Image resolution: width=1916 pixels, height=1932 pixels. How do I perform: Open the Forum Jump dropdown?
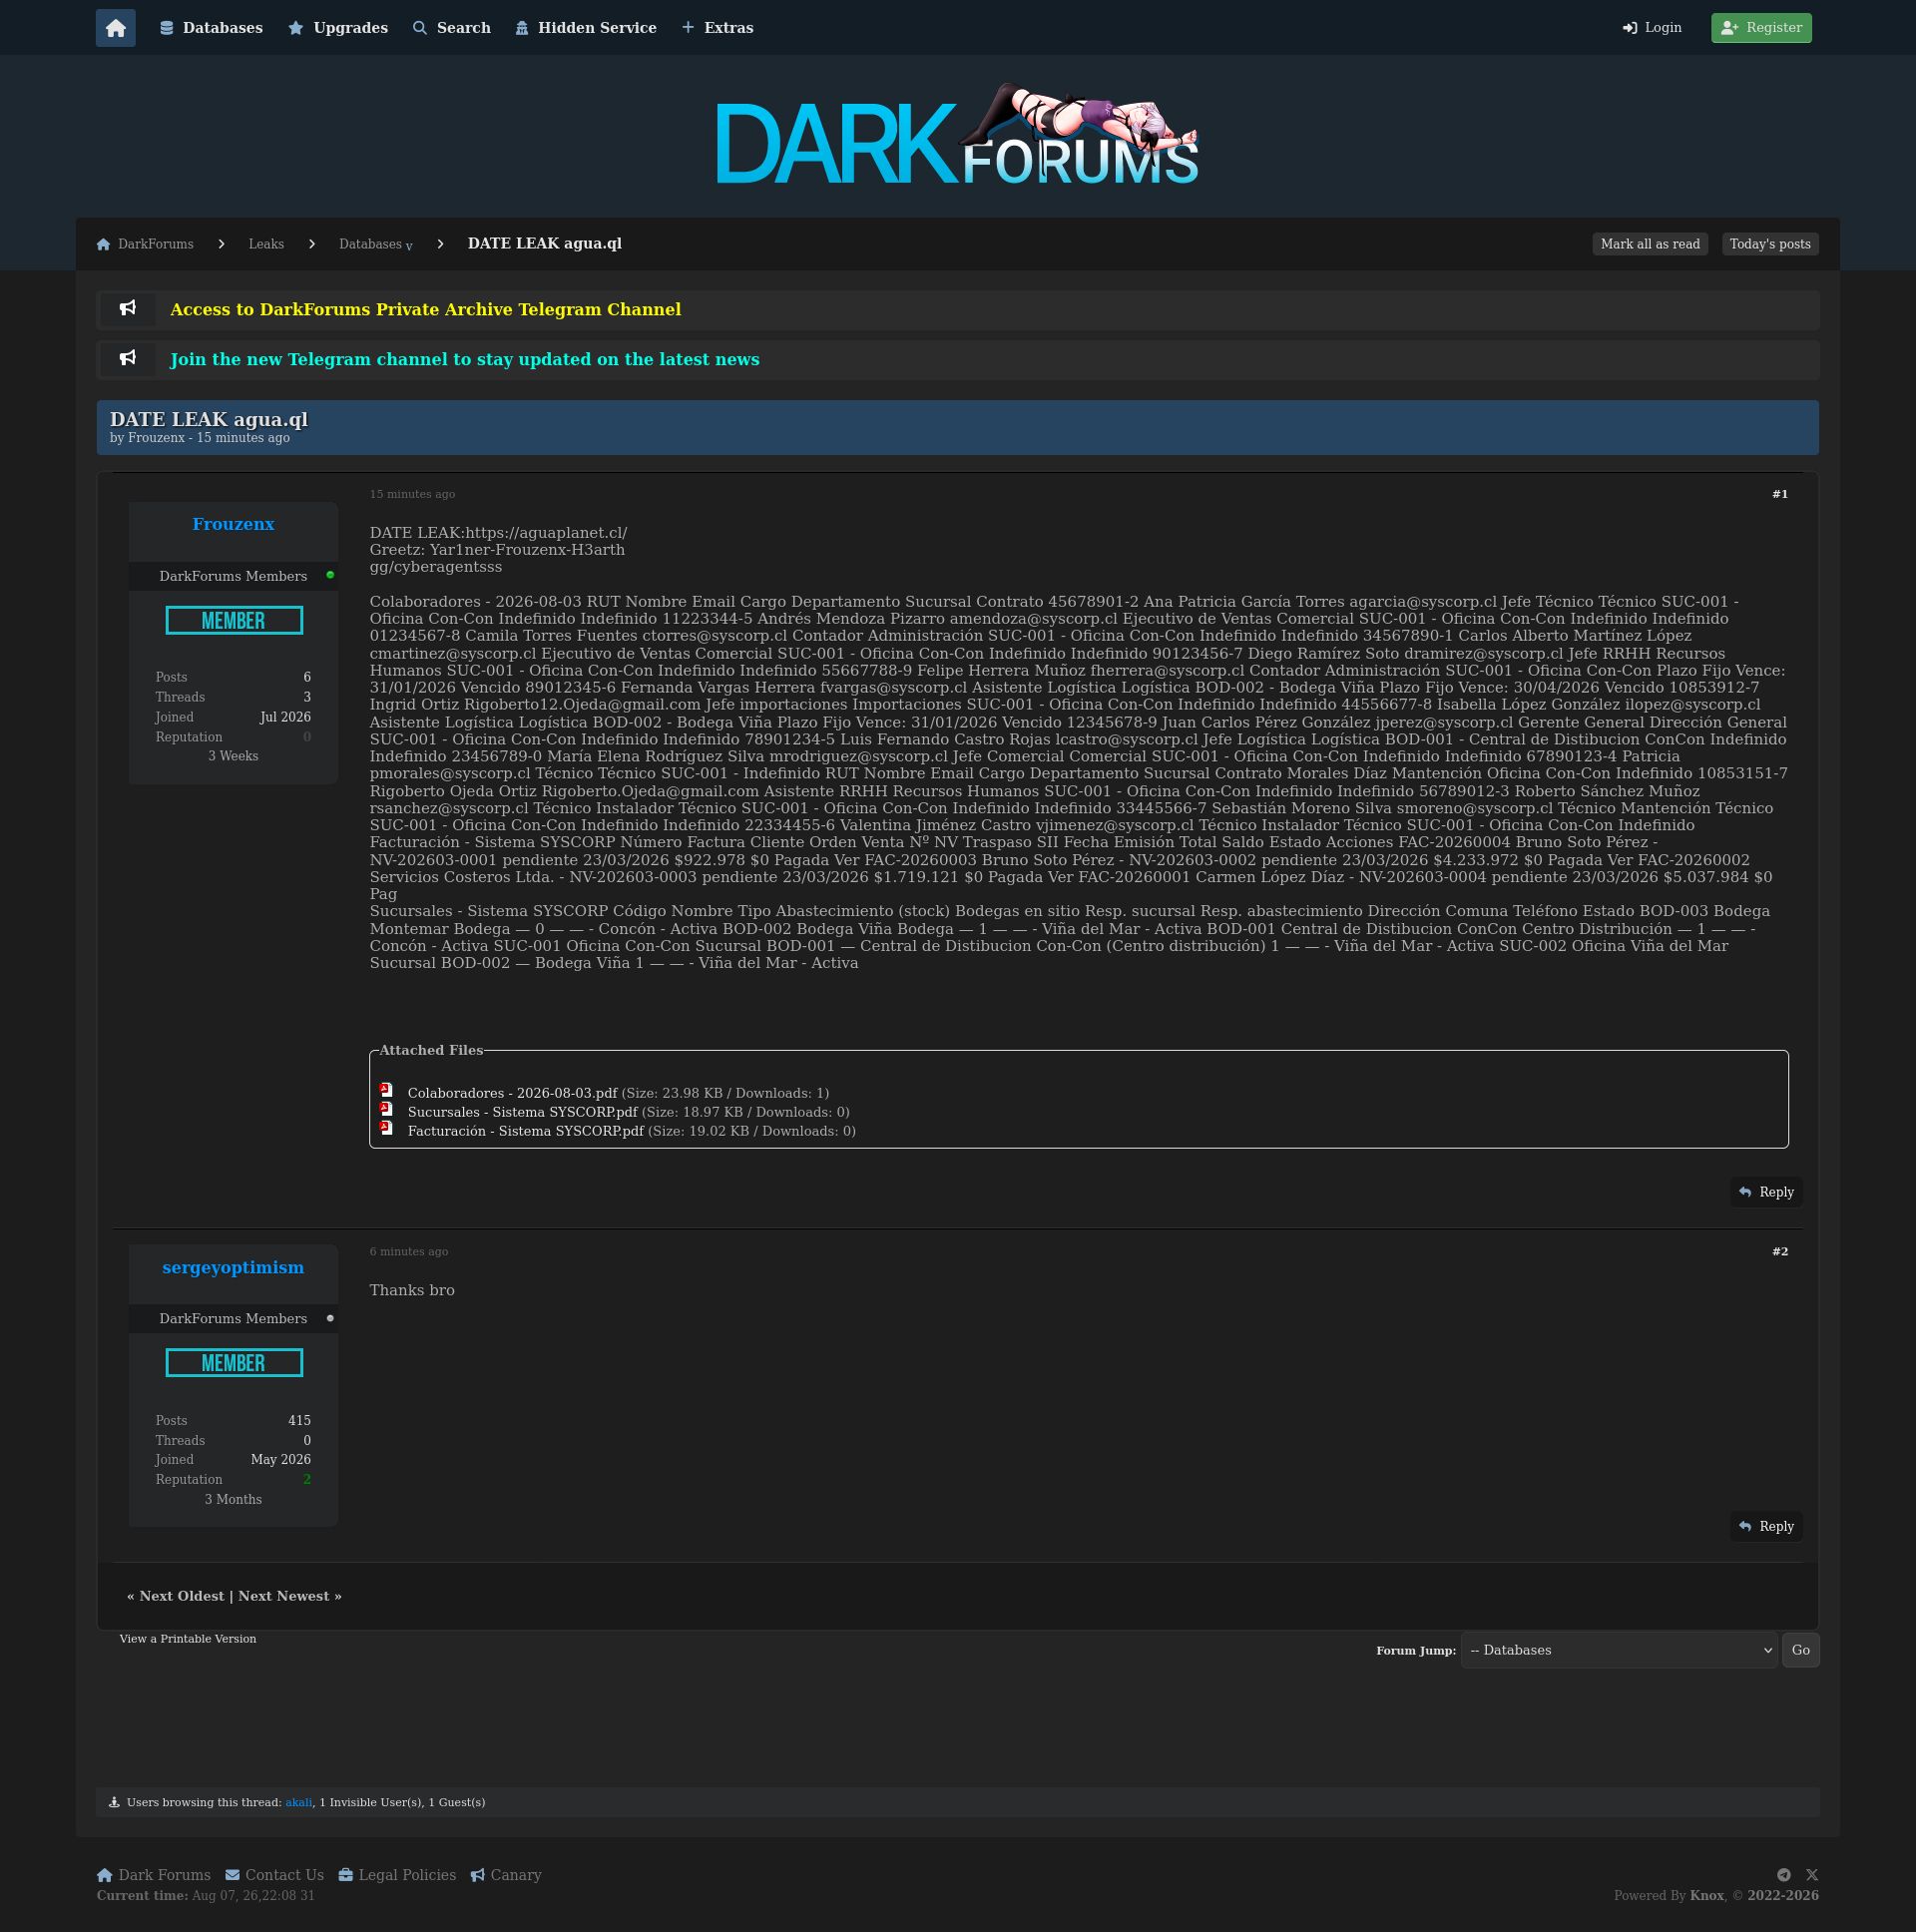pyautogui.click(x=1619, y=1650)
